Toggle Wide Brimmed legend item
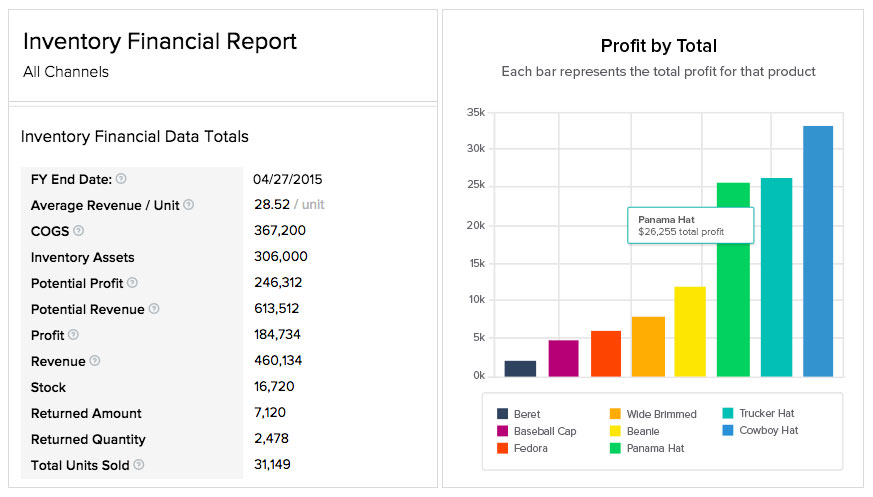This screenshot has height=497, width=873. 660,413
